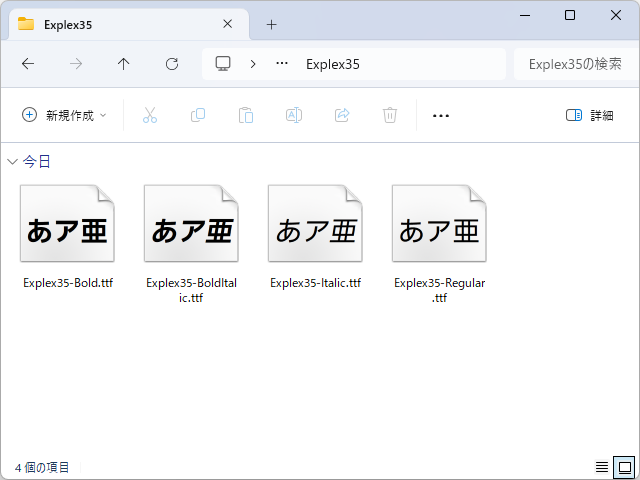
Task: Click the Delete trash icon
Action: tap(390, 115)
